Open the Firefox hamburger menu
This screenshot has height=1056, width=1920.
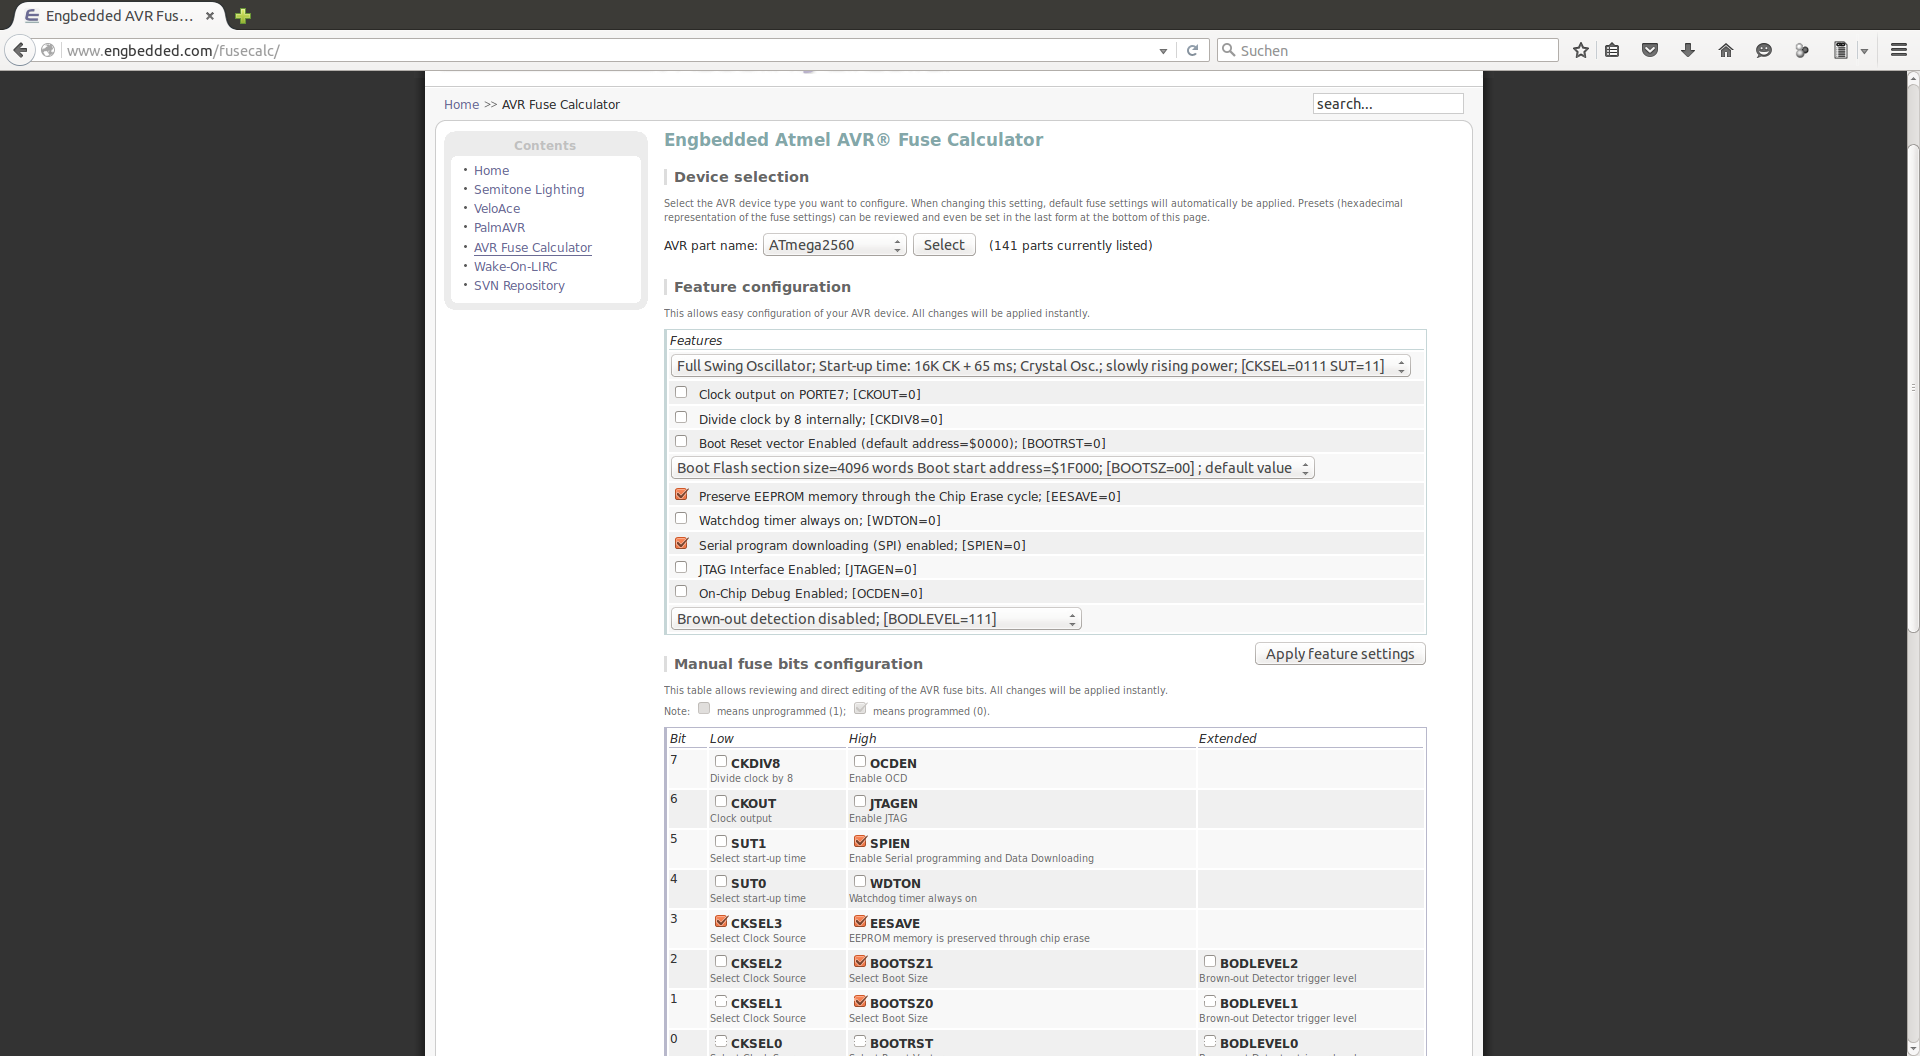pyautogui.click(x=1899, y=50)
